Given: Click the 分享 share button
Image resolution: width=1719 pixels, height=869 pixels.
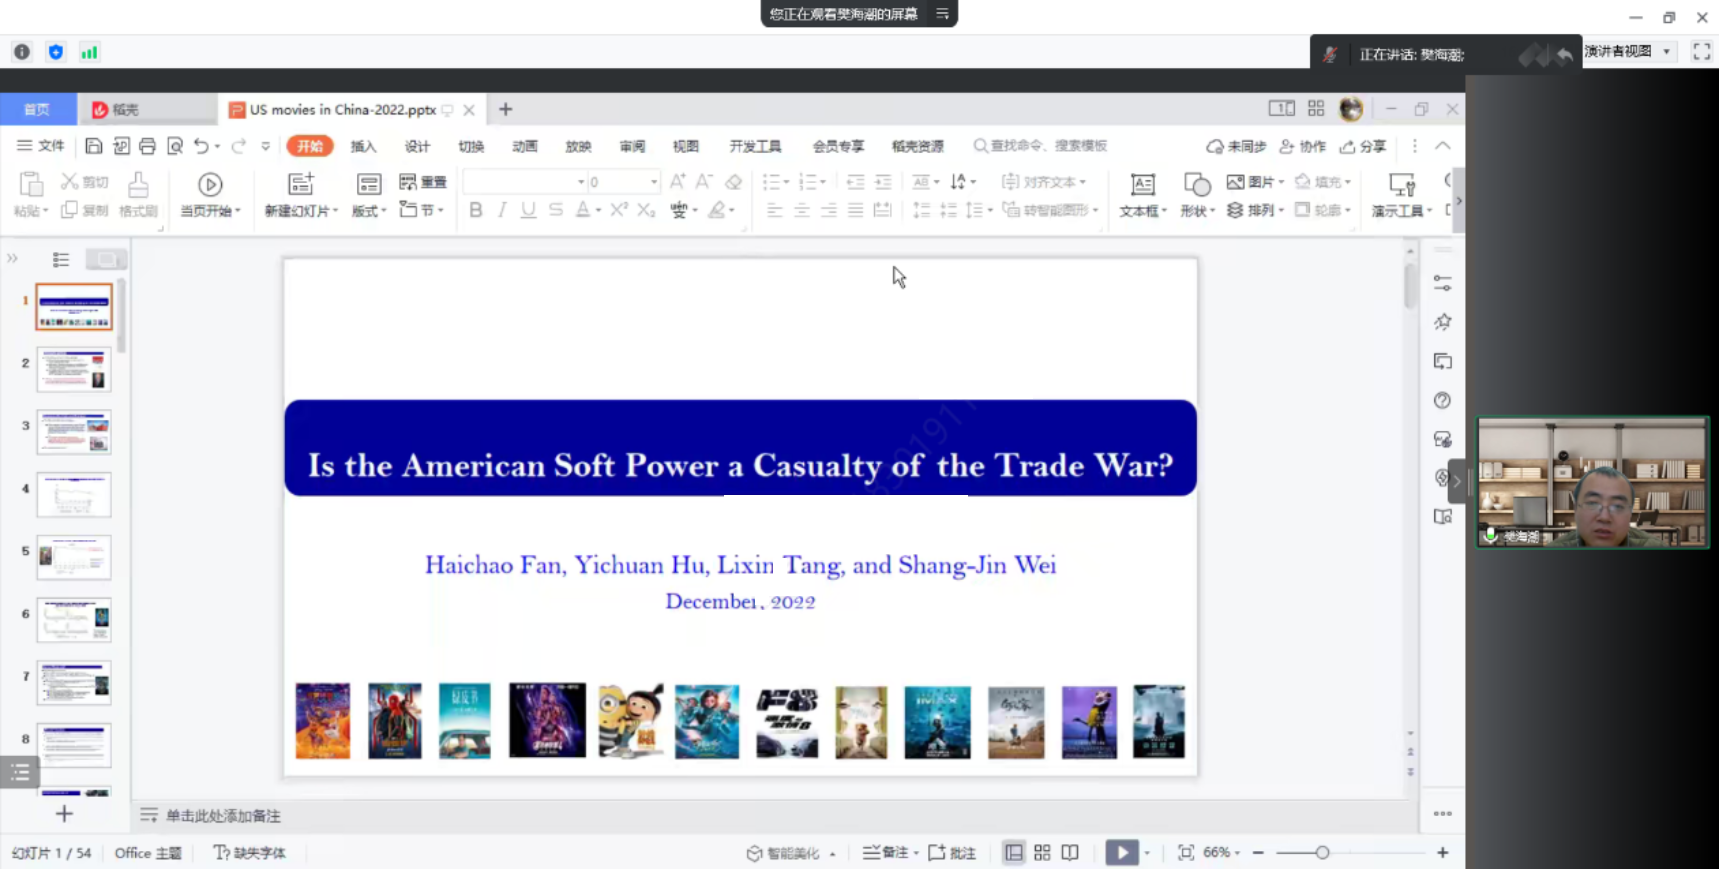Looking at the screenshot, I should pyautogui.click(x=1364, y=146).
